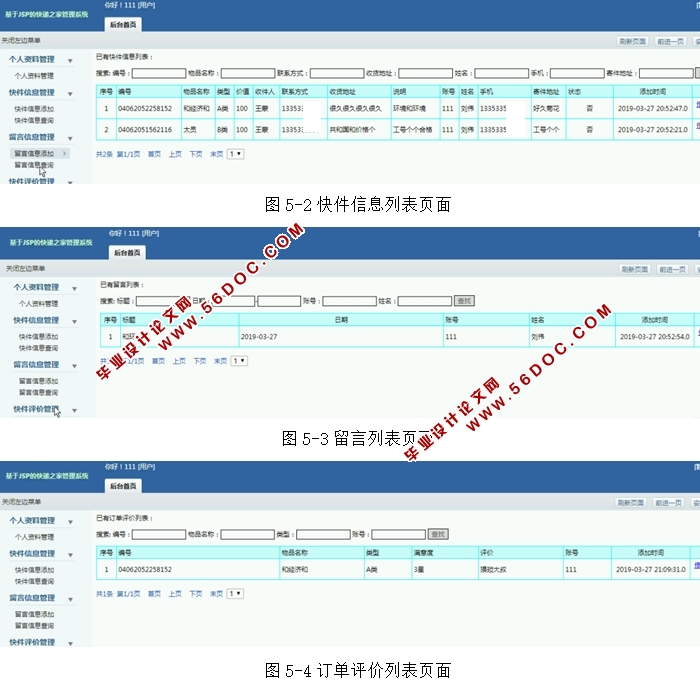Click 前进一页 button on 订单评价列表 page
The height and width of the screenshot is (700, 700).
point(668,503)
